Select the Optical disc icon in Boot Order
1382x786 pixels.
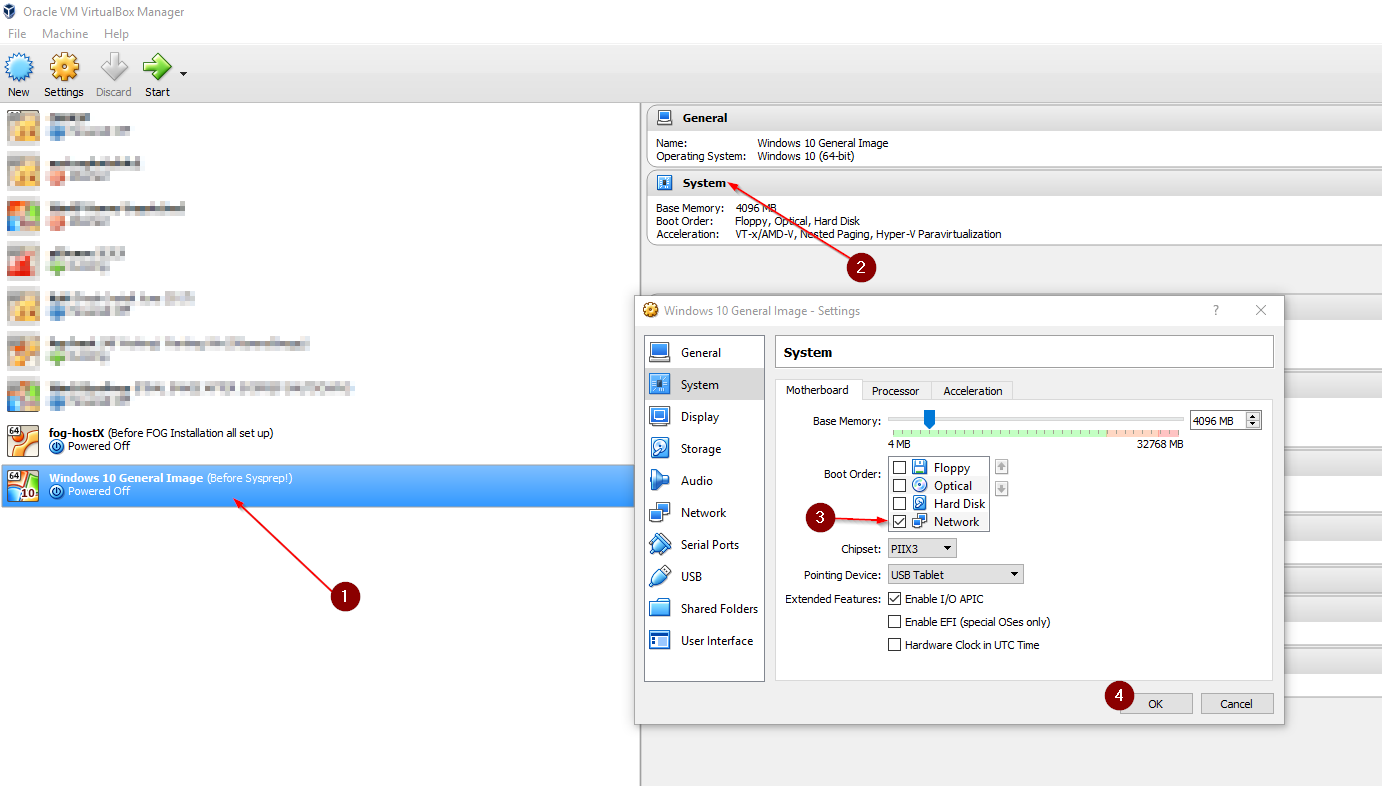pyautogui.click(x=920, y=486)
